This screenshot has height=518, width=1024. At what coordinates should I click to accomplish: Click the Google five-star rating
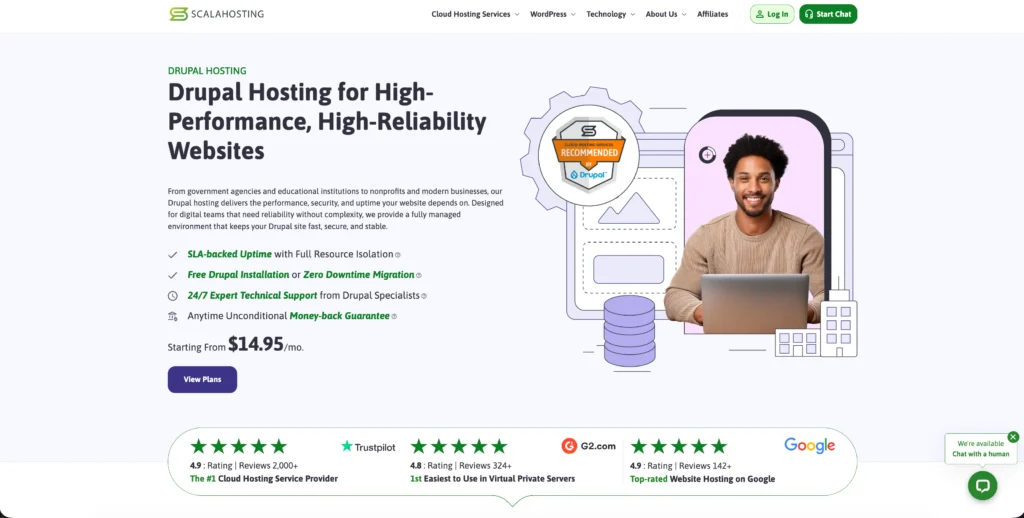(679, 447)
